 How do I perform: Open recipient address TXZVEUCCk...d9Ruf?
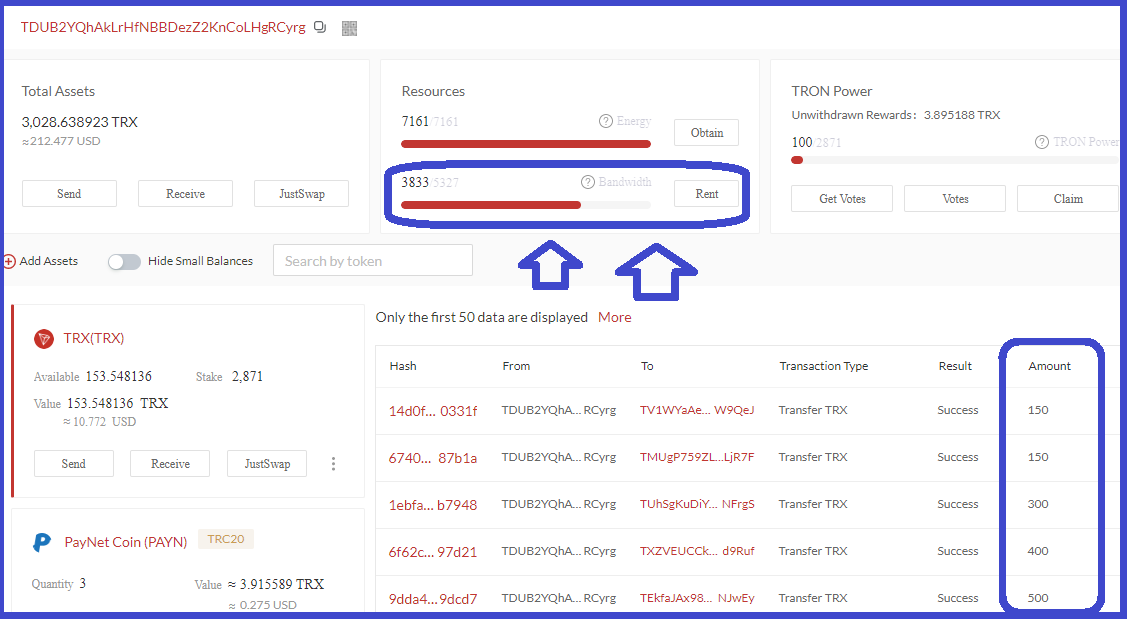[697, 551]
